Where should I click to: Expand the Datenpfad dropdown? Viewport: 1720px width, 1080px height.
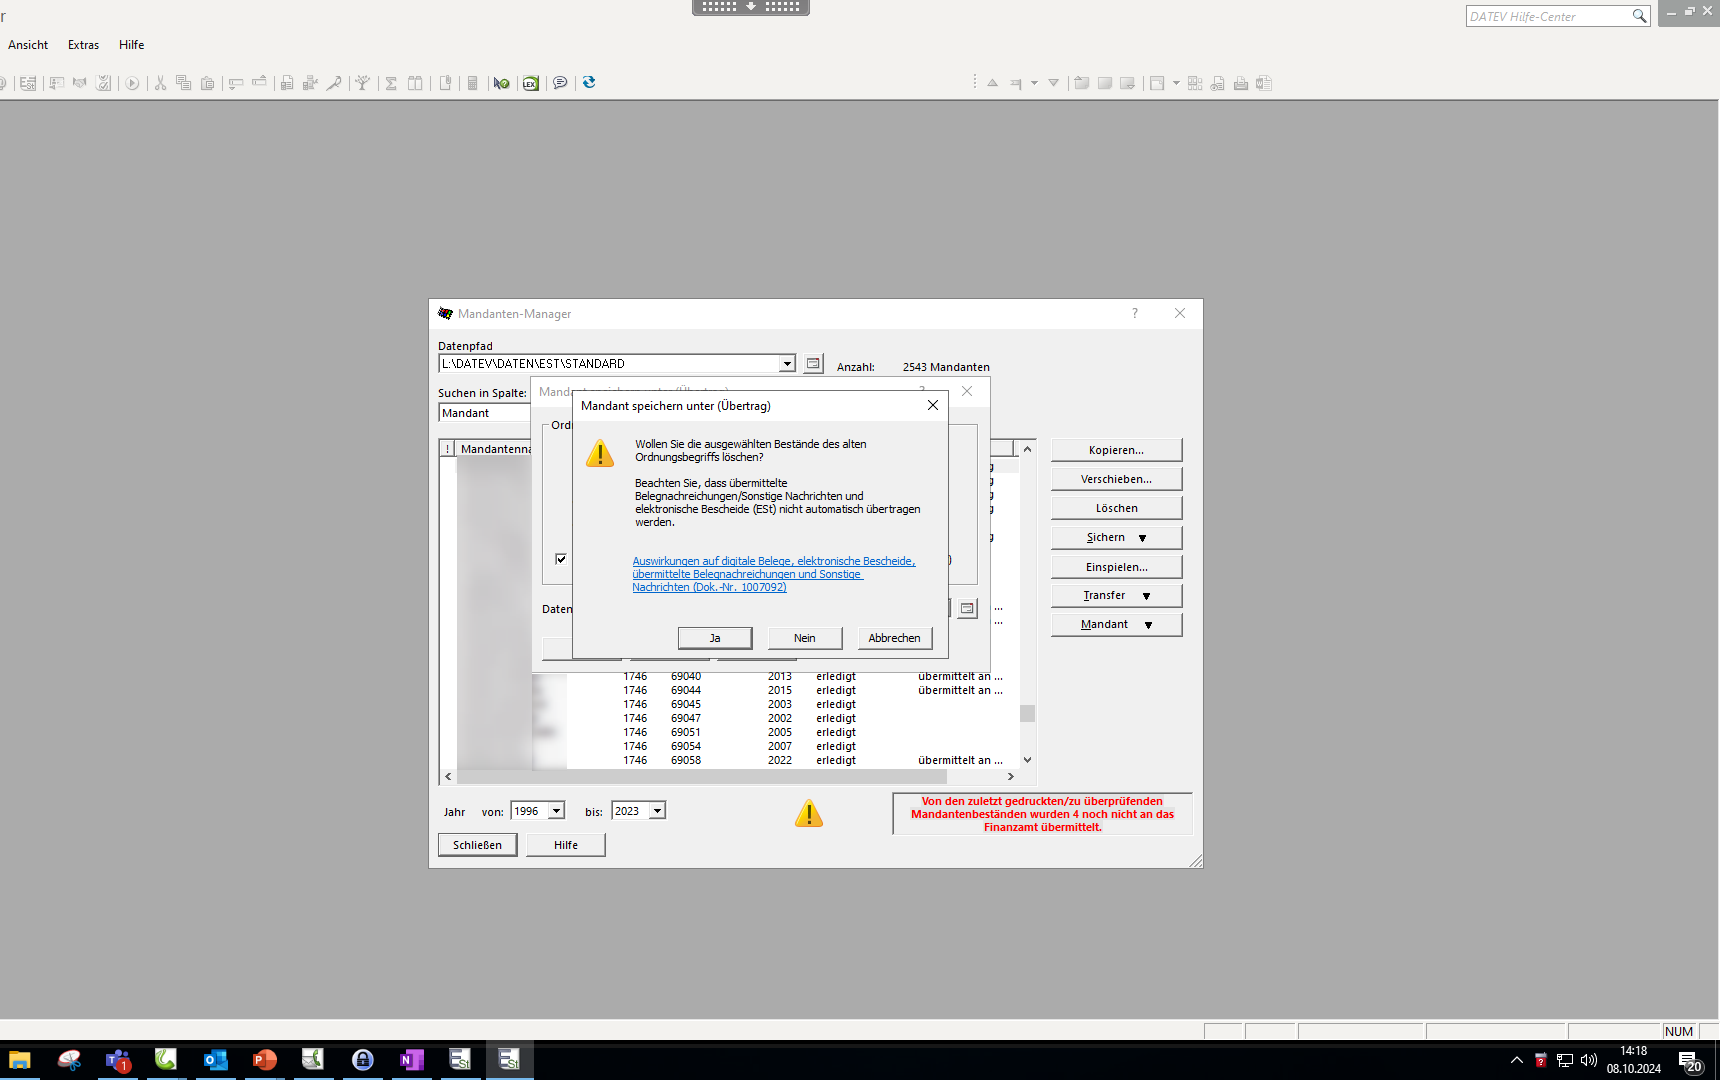(x=787, y=364)
